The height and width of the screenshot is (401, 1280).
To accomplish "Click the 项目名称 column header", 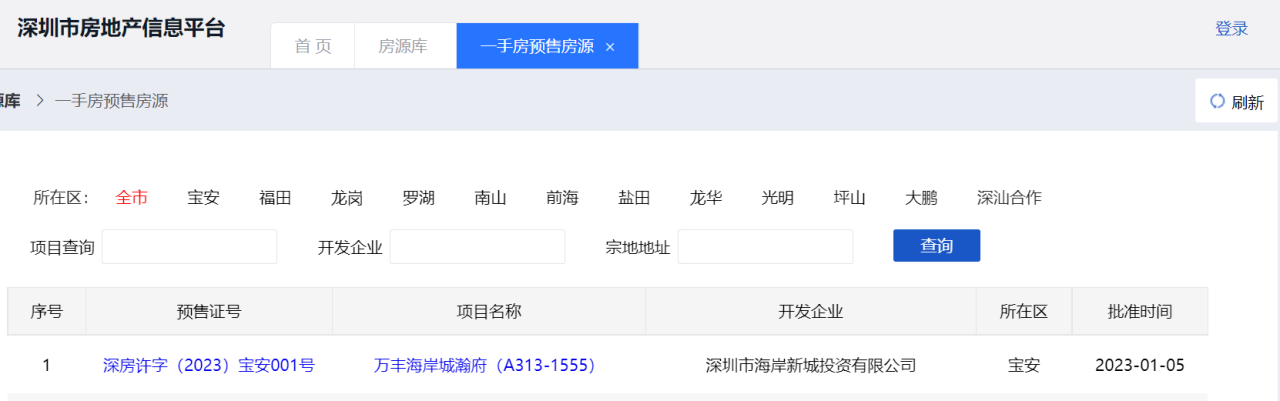I will (489, 312).
